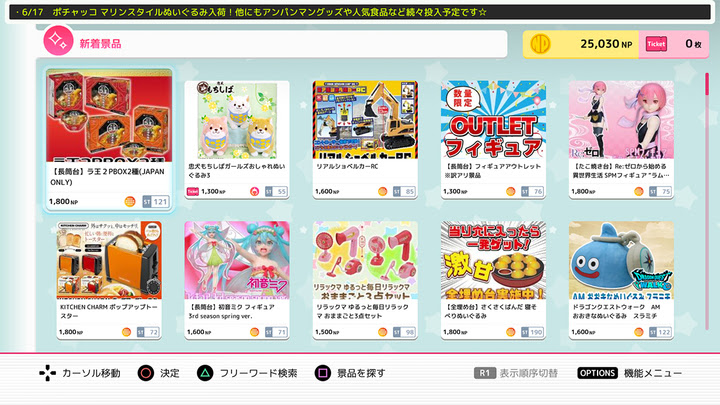Click the d-pad cursor move icon
Screen dimensions: 720x405
[47, 373]
